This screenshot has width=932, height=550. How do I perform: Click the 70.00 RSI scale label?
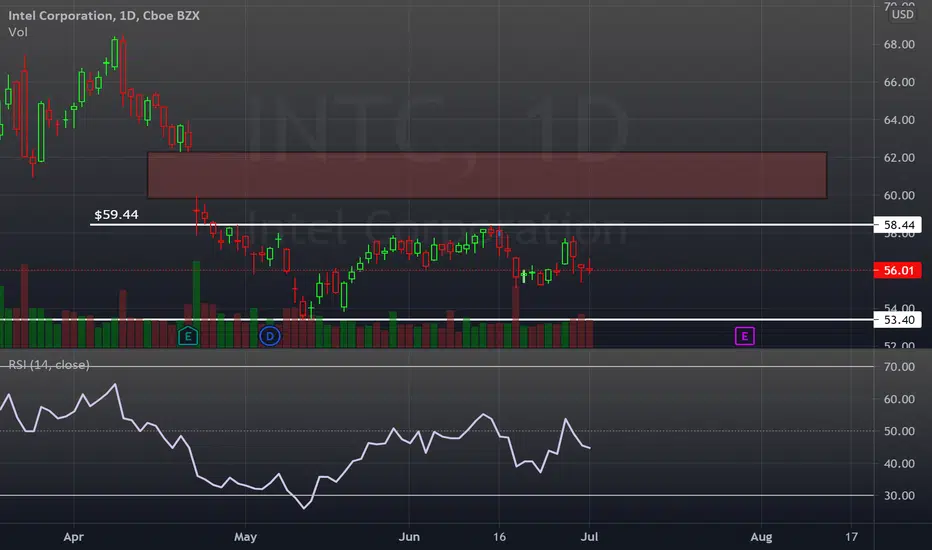(899, 367)
